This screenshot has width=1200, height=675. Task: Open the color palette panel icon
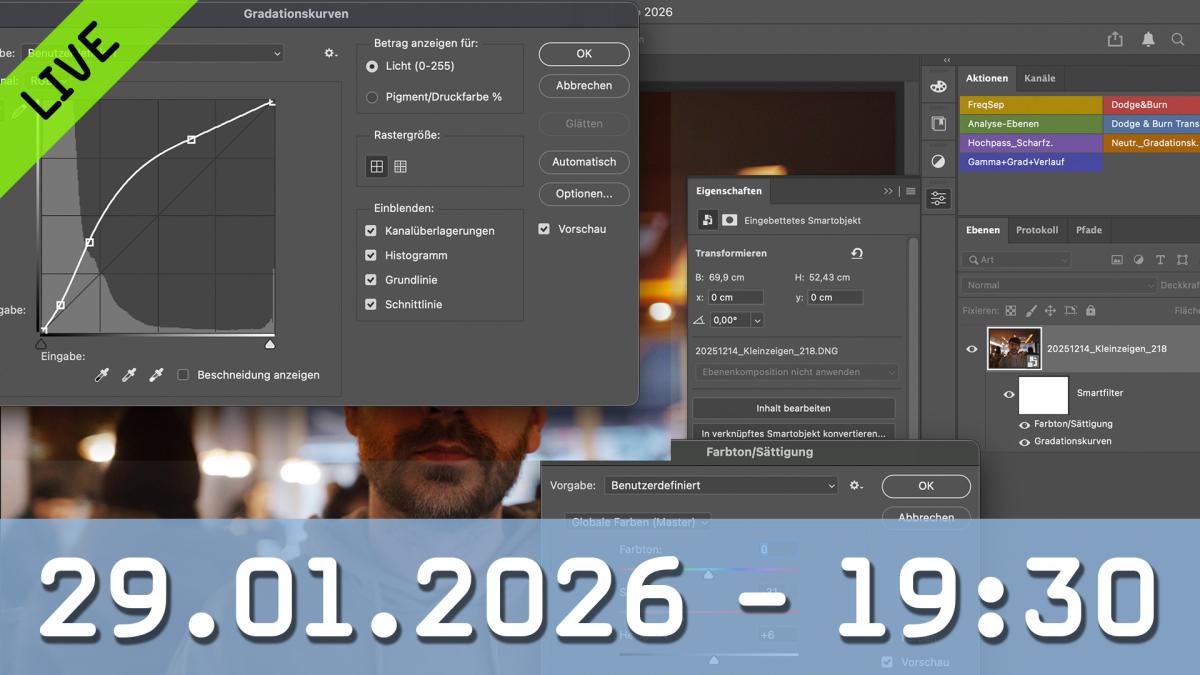[x=938, y=86]
